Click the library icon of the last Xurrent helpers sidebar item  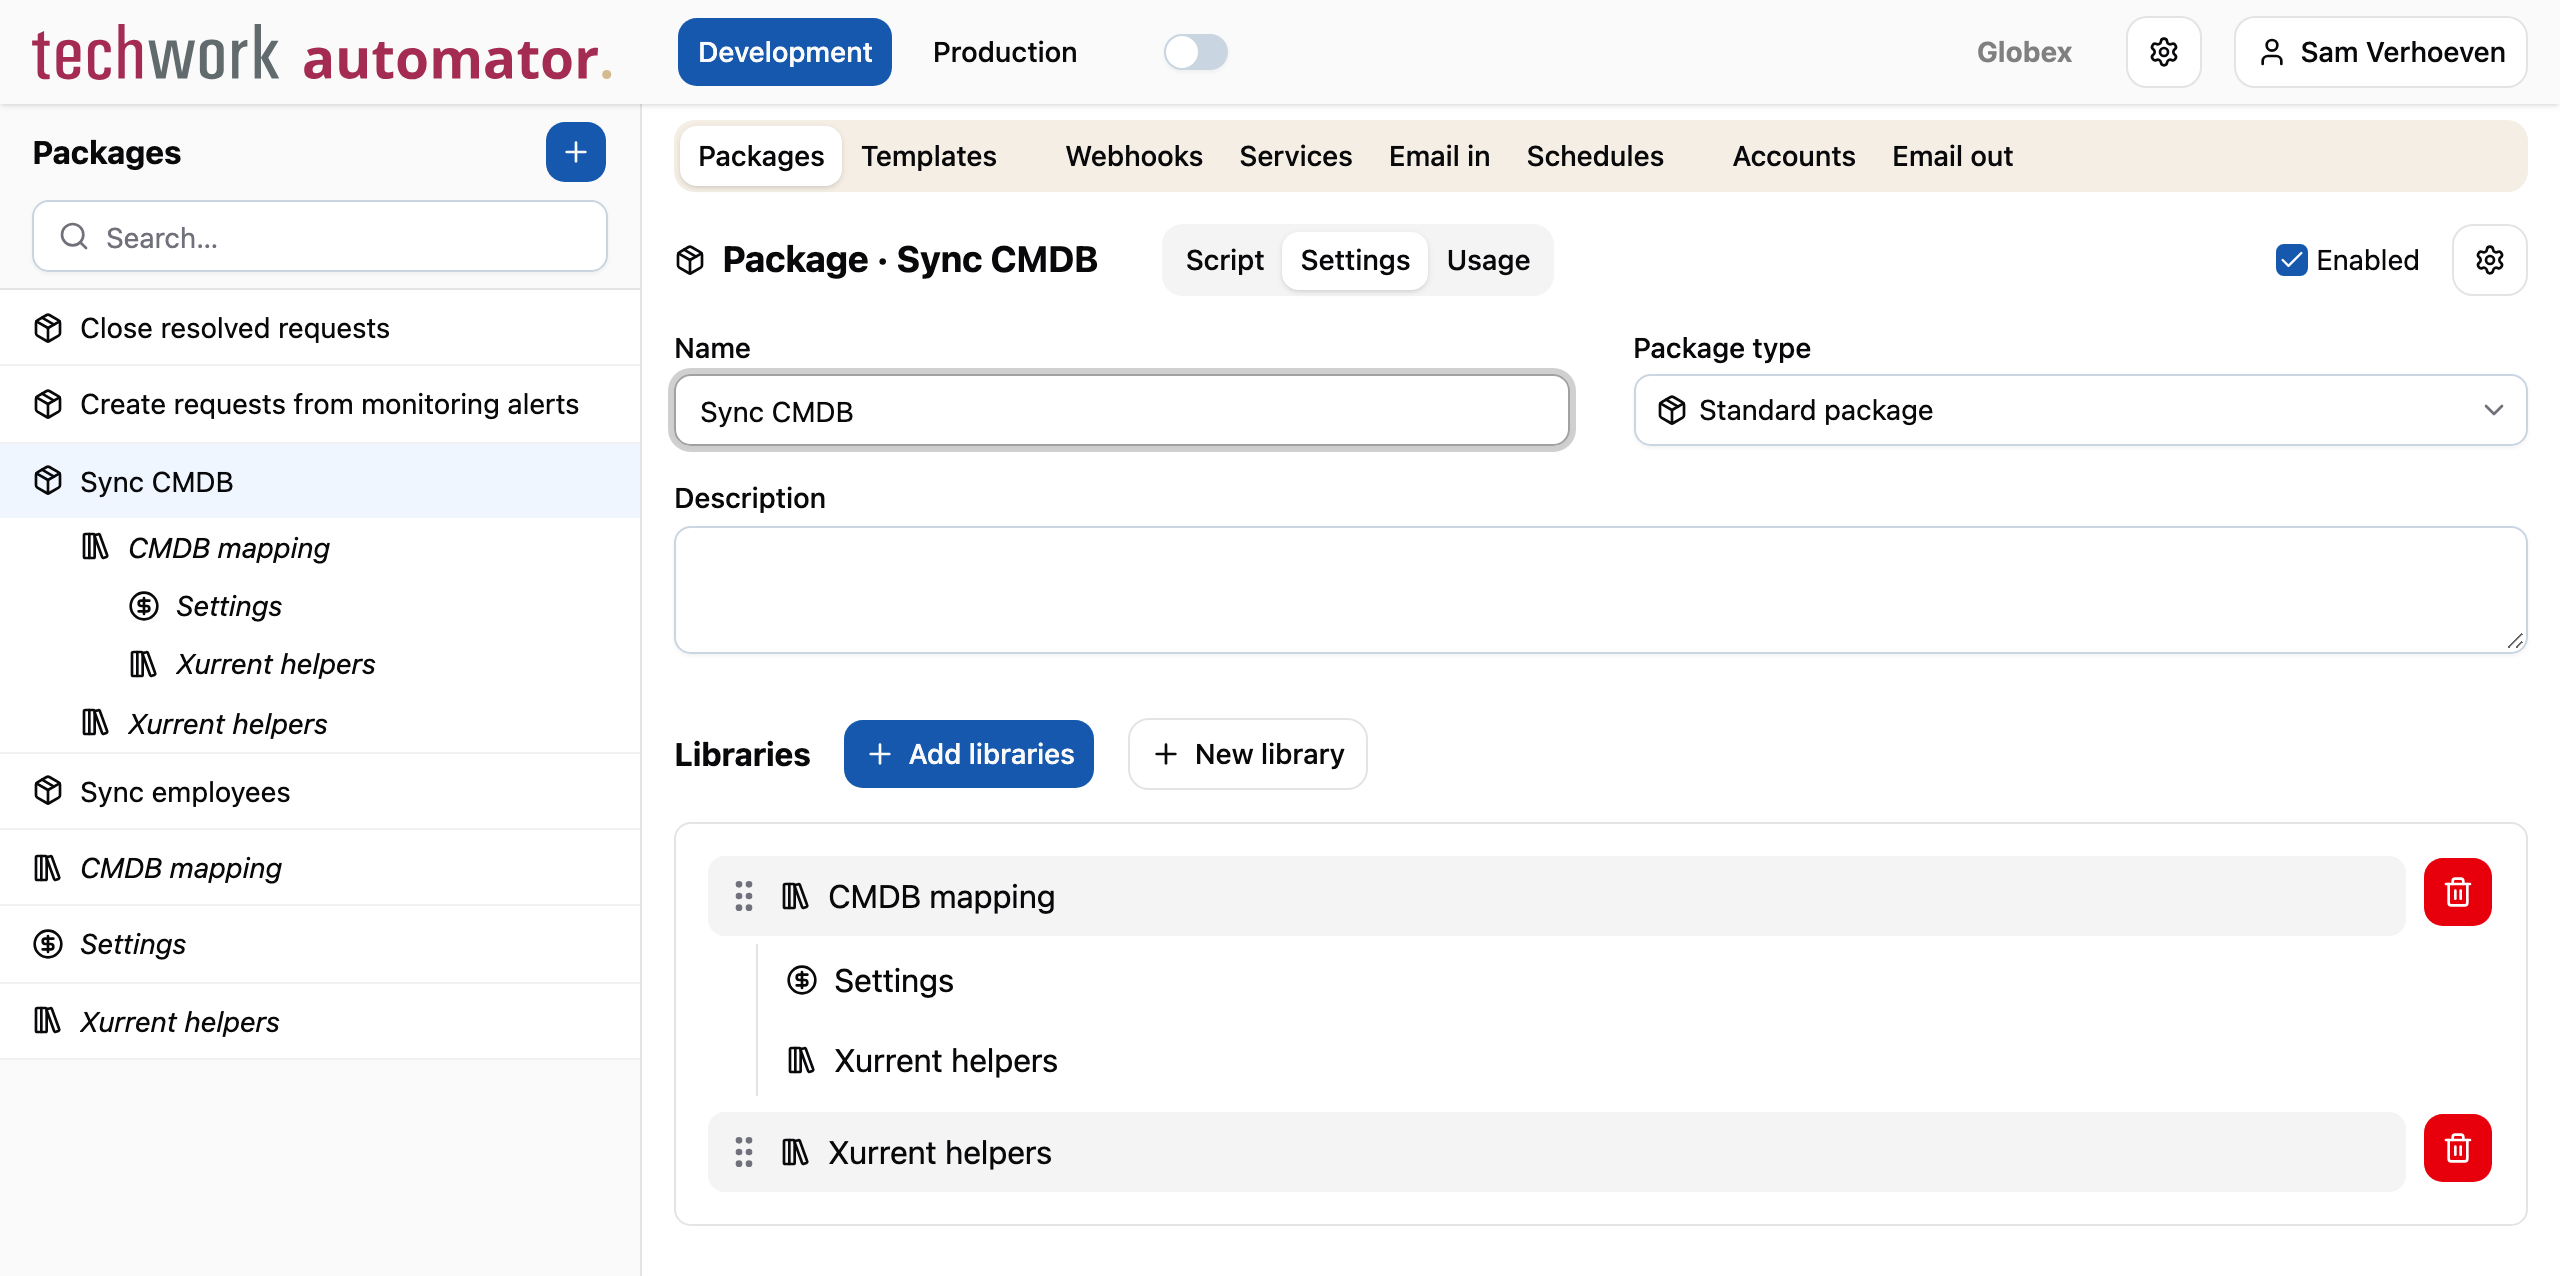pyautogui.click(x=48, y=1021)
